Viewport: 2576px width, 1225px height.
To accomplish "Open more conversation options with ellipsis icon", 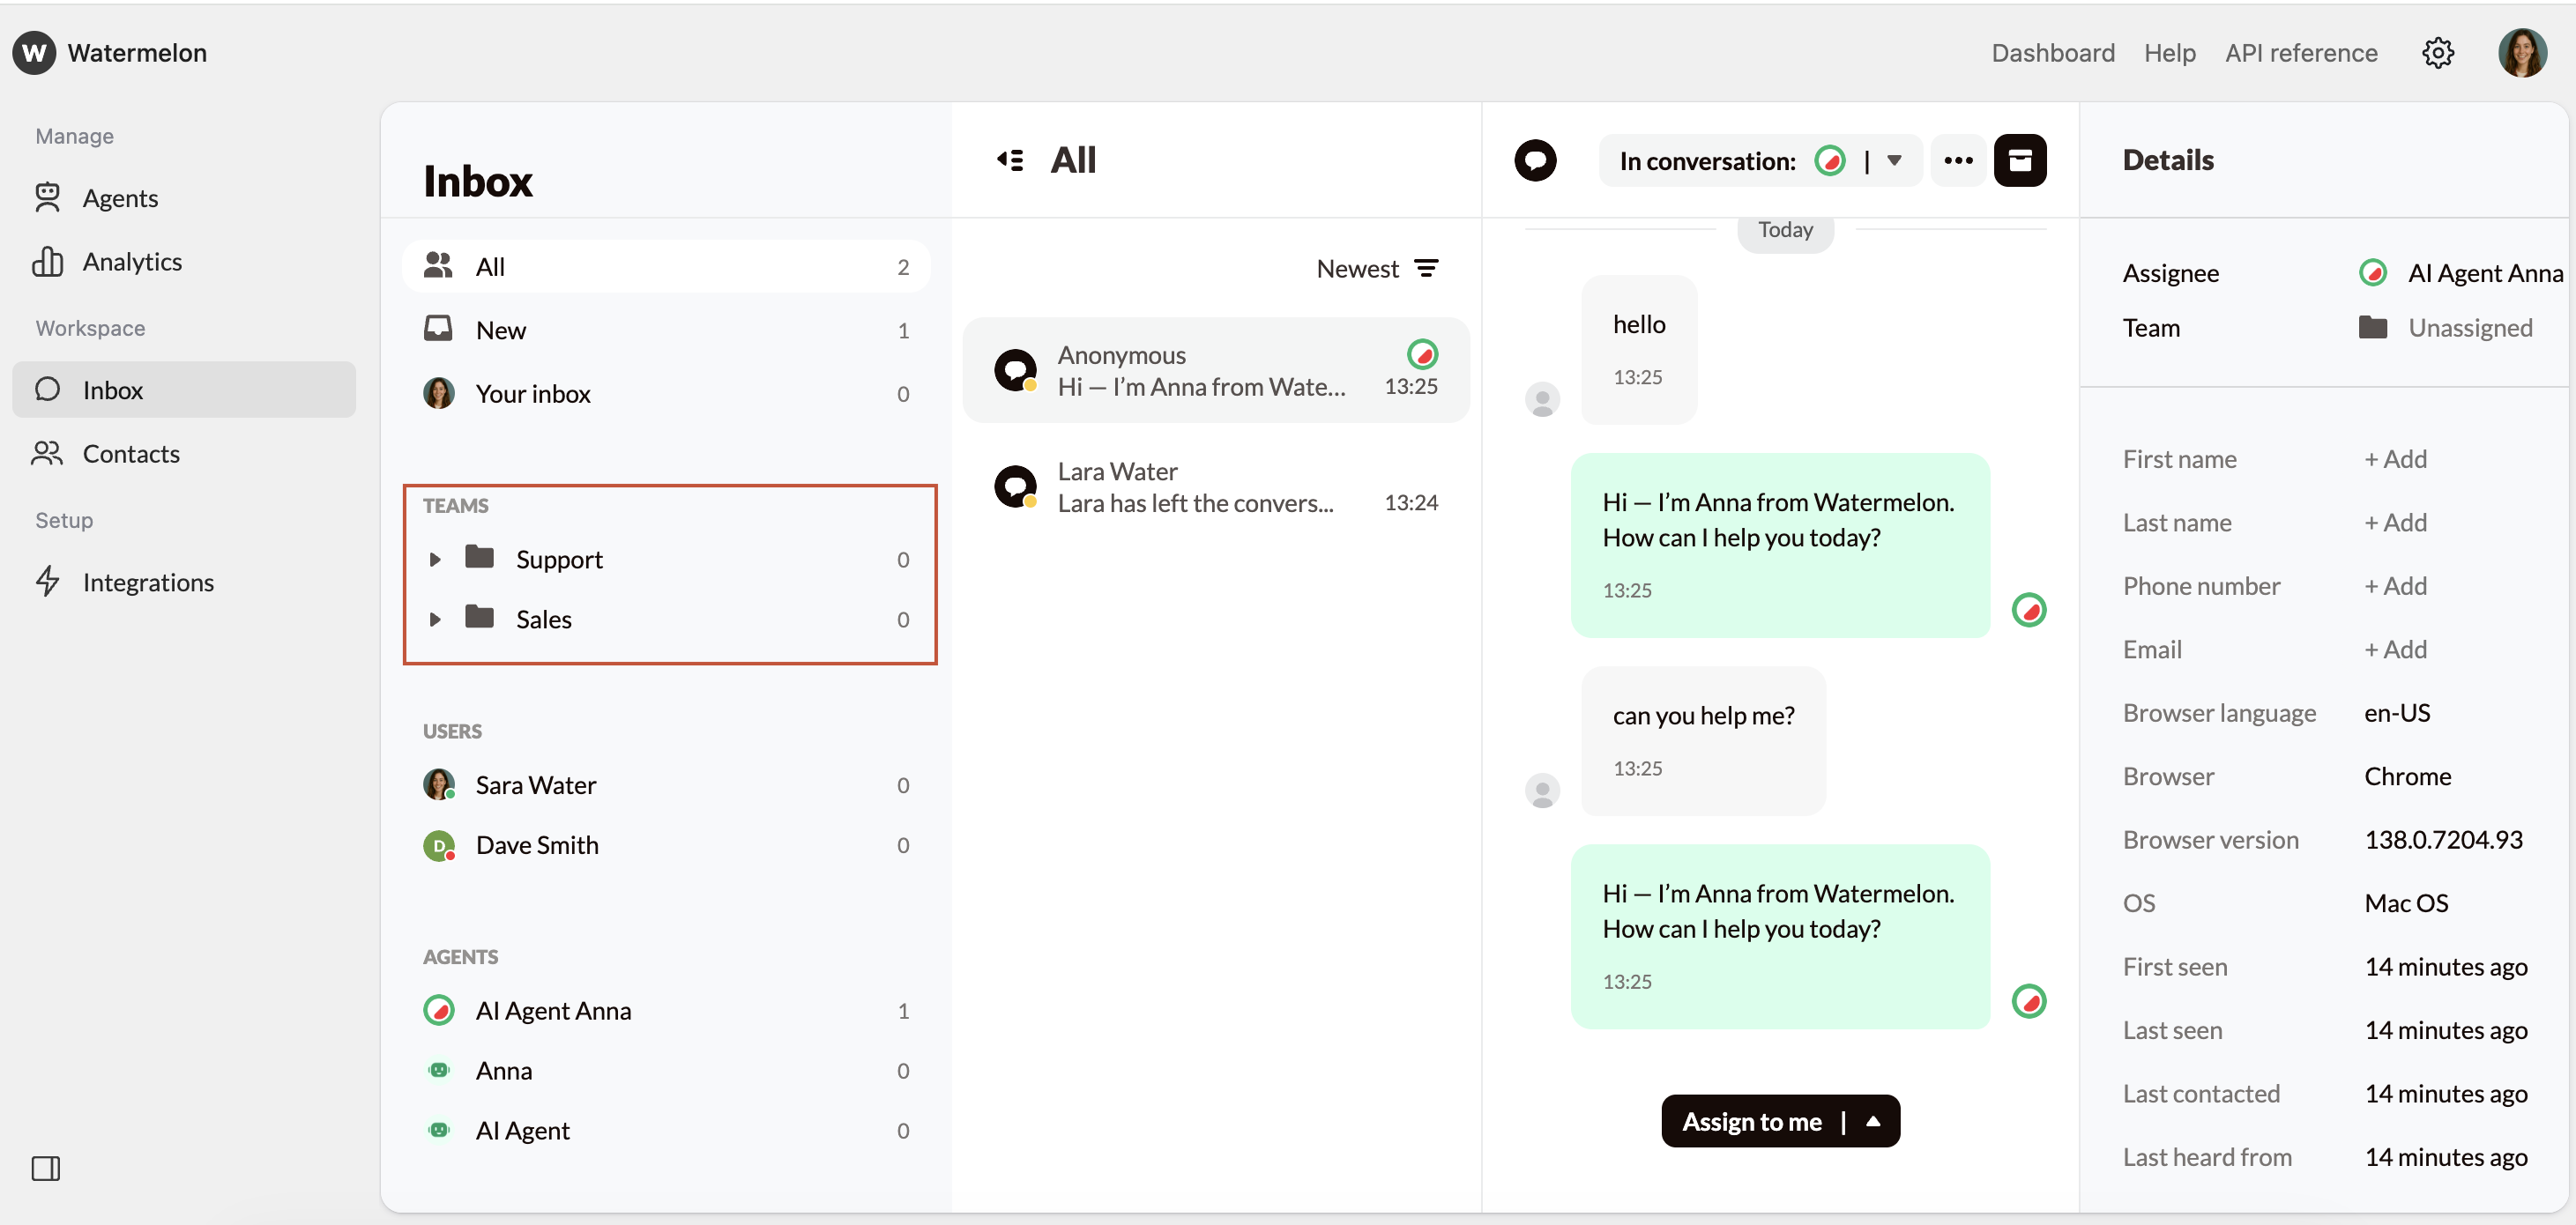I will [1958, 160].
